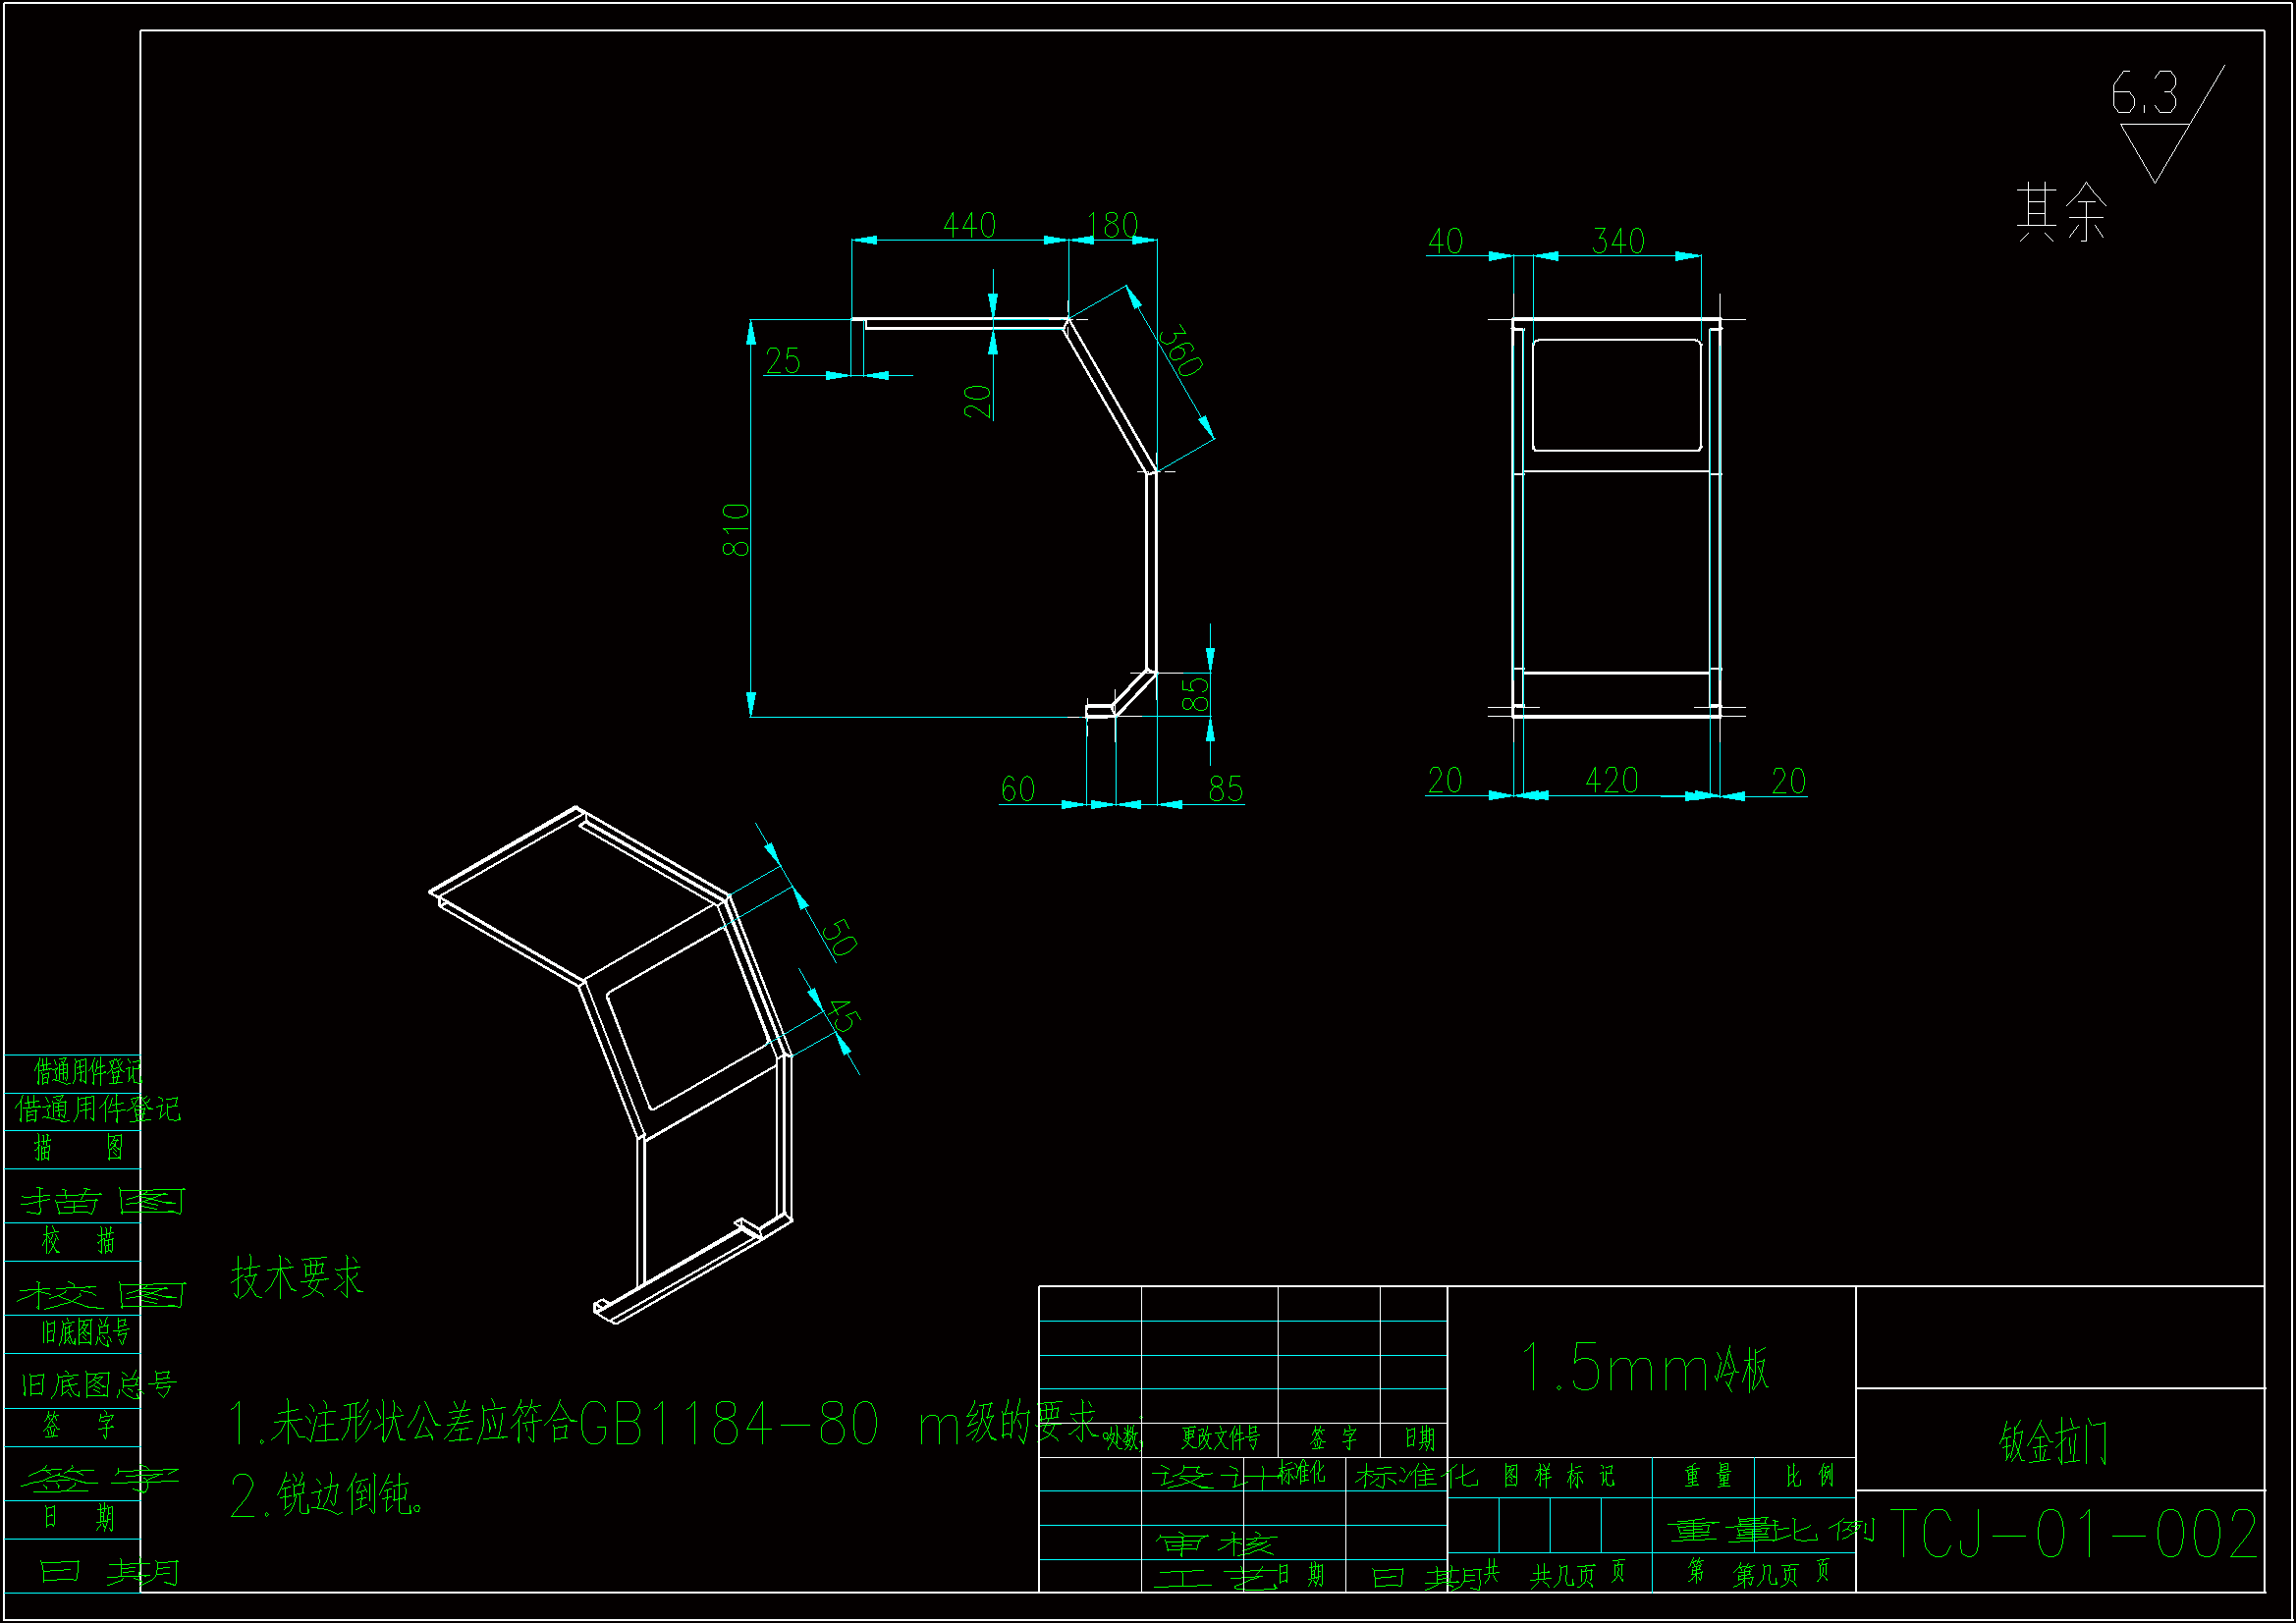Select the 技术要求 heading text
This screenshot has height=1623, width=2296.
pos(297,1277)
